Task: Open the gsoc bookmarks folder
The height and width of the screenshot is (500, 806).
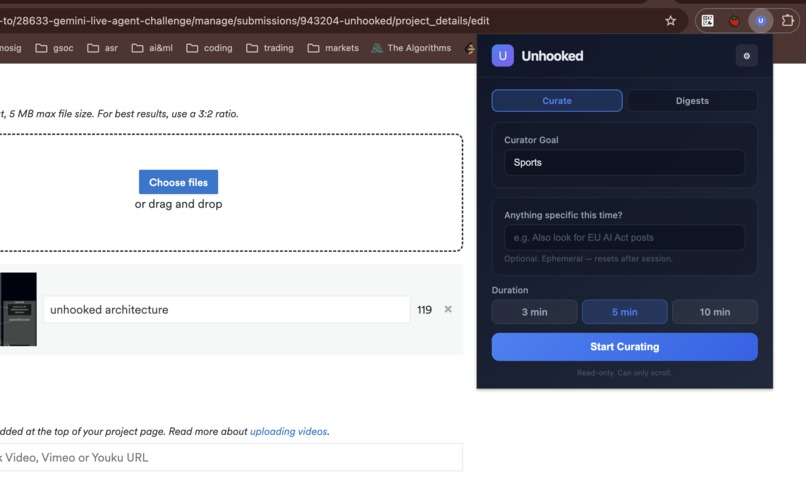Action: pos(54,48)
